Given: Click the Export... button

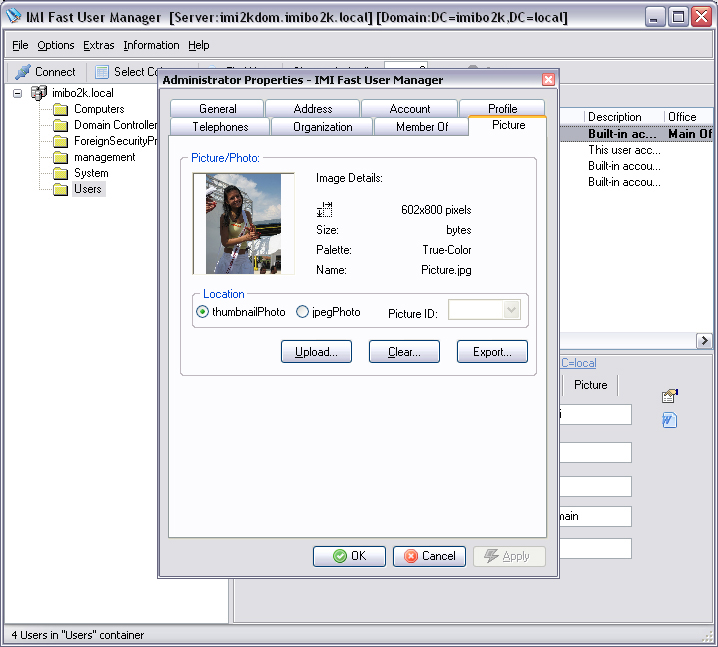Looking at the screenshot, I should point(492,352).
